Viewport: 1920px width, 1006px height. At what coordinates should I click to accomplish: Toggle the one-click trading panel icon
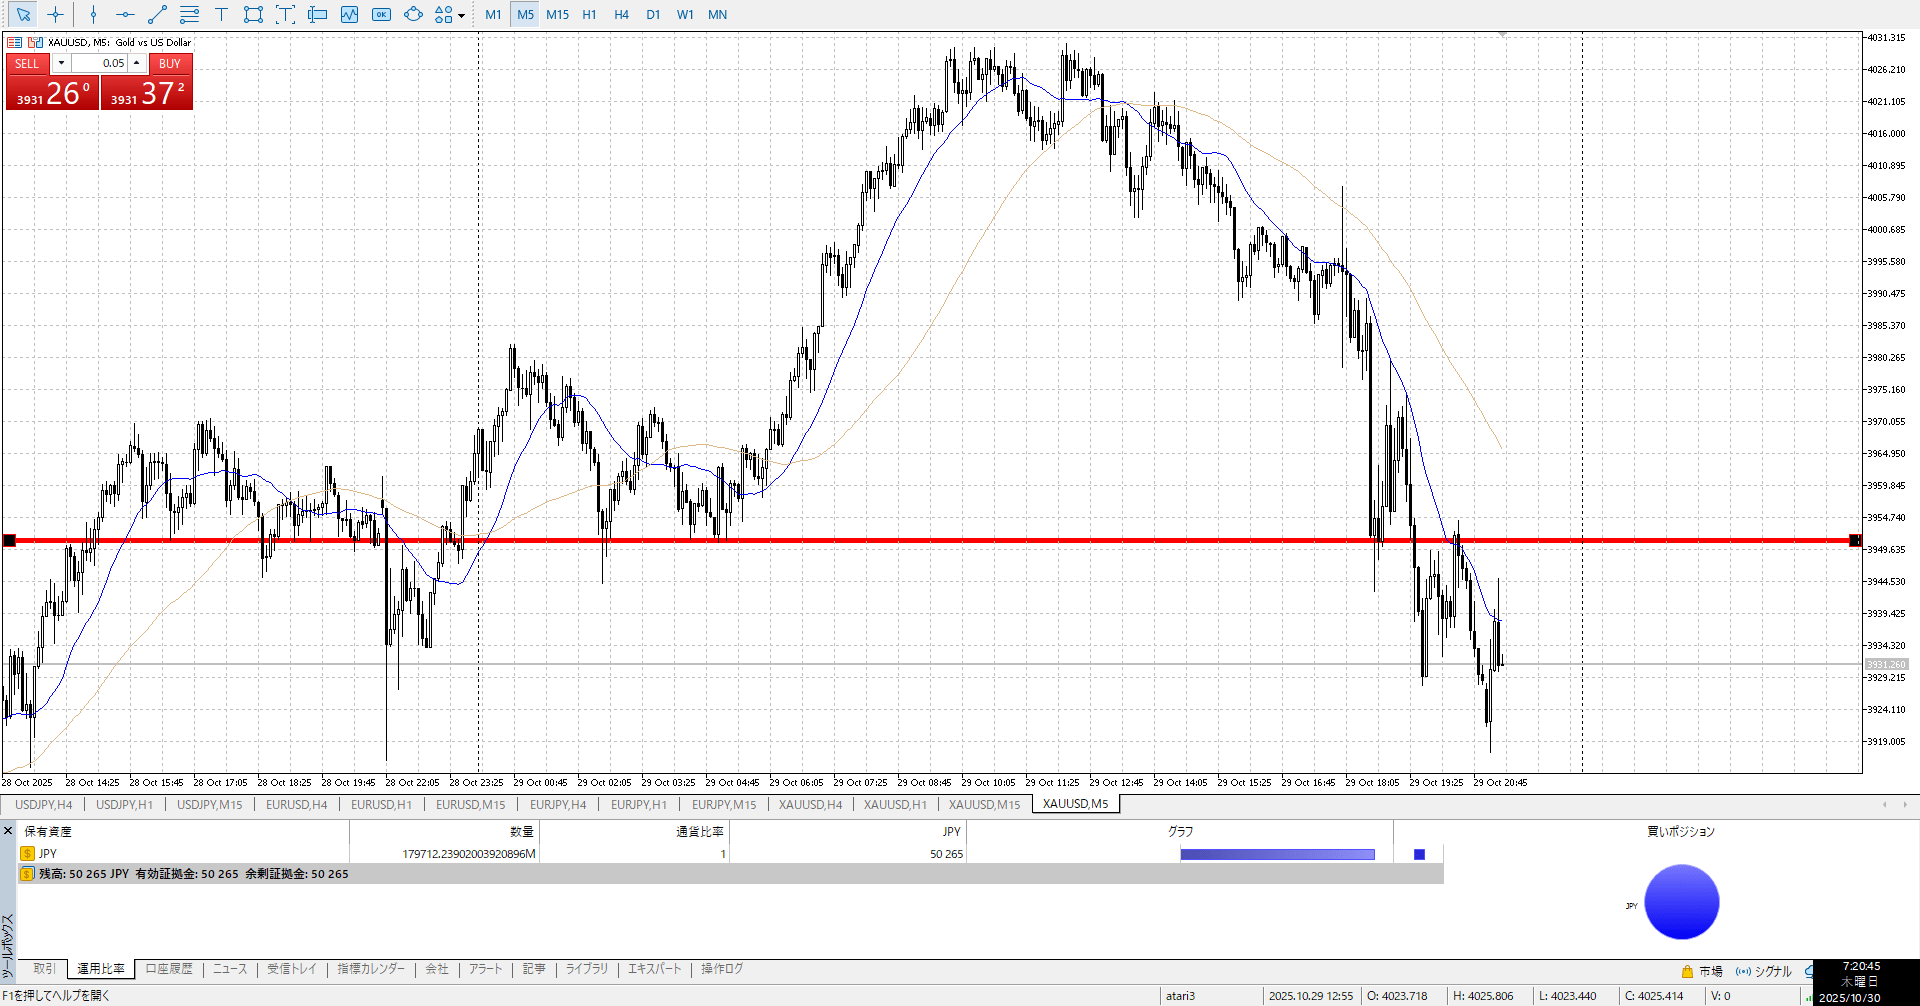tap(35, 42)
